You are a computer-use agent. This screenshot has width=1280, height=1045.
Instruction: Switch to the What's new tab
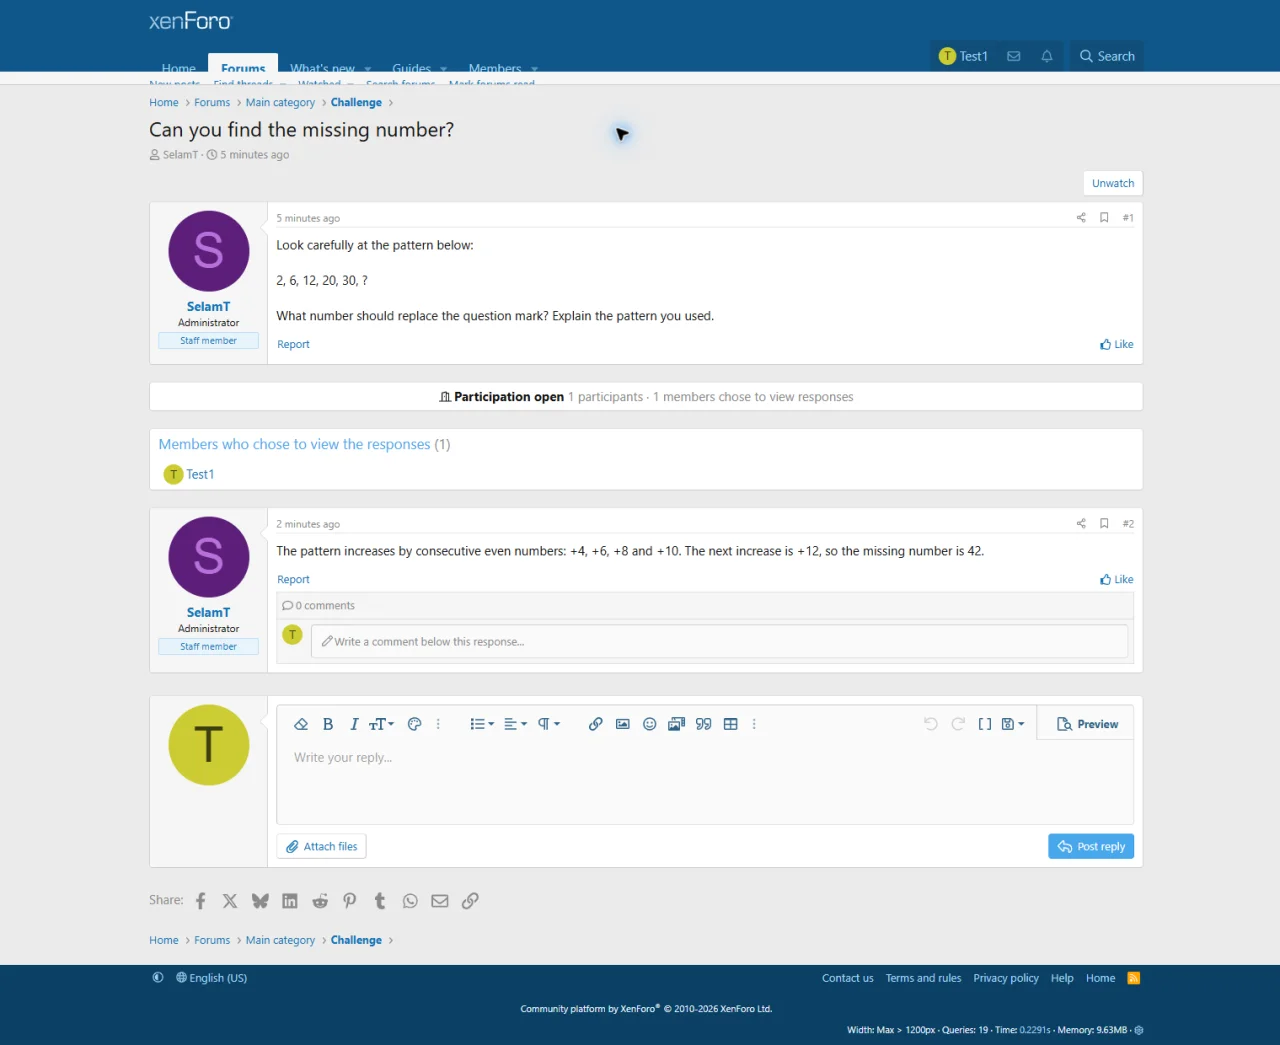point(322,68)
